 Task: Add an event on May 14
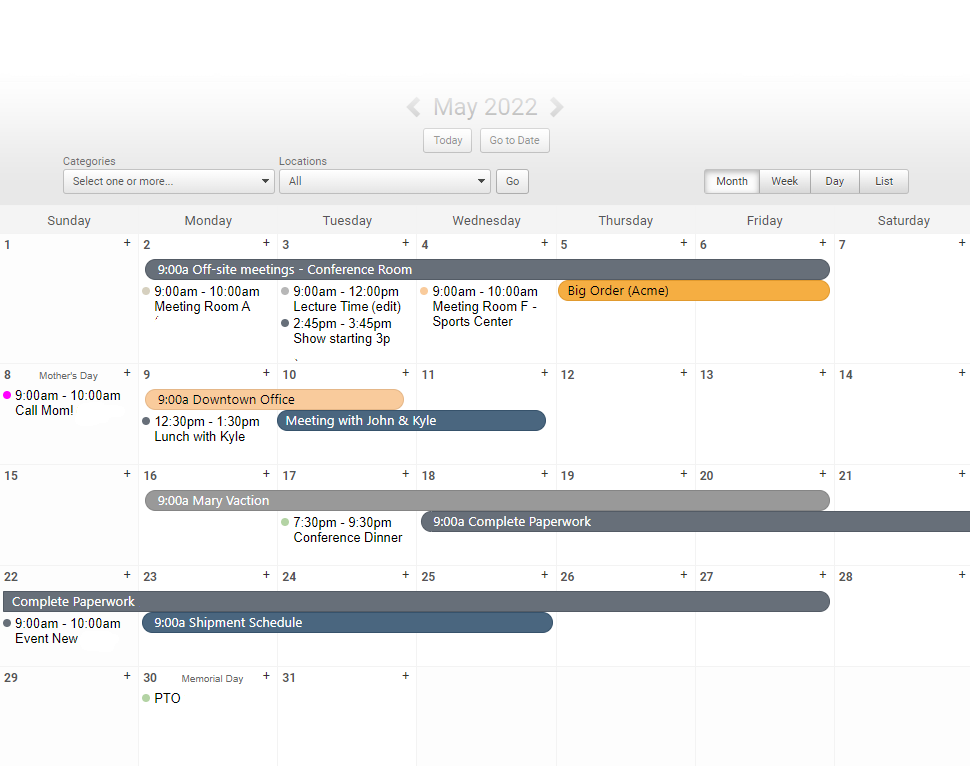(x=961, y=373)
